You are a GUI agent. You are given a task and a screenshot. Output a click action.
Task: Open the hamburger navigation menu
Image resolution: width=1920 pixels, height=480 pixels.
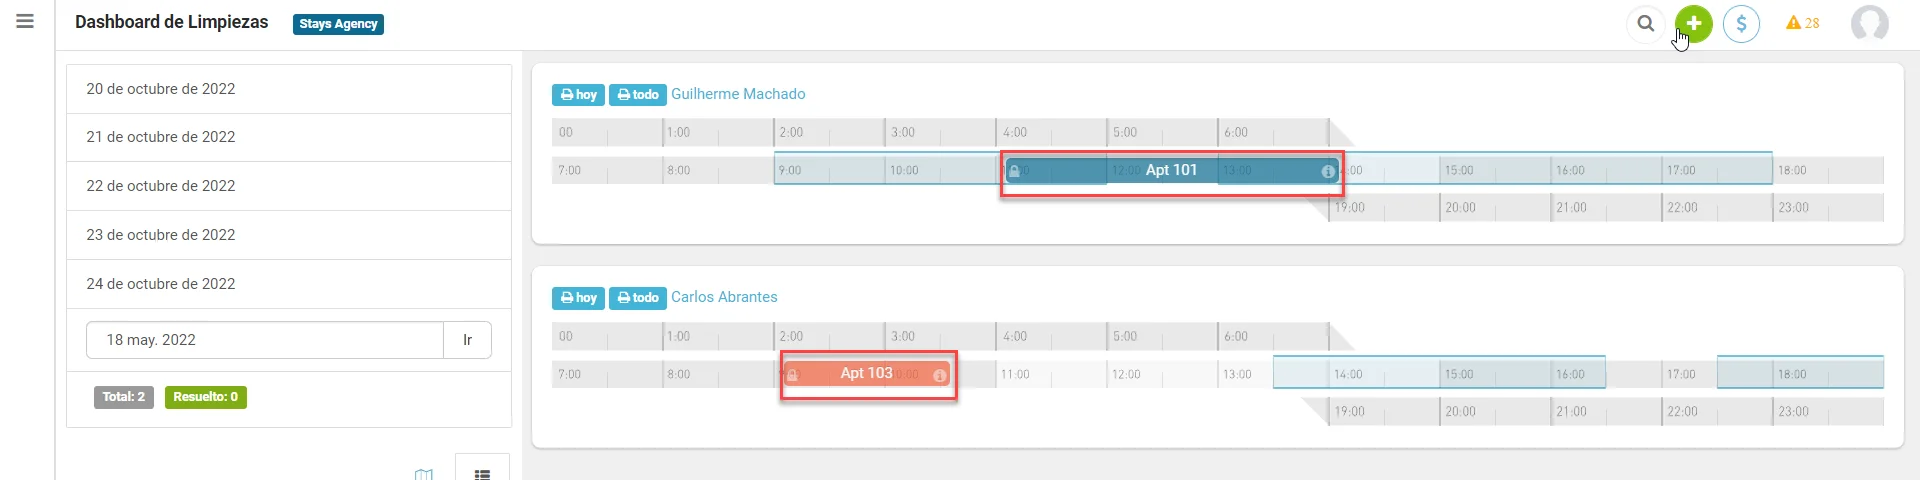coord(25,21)
